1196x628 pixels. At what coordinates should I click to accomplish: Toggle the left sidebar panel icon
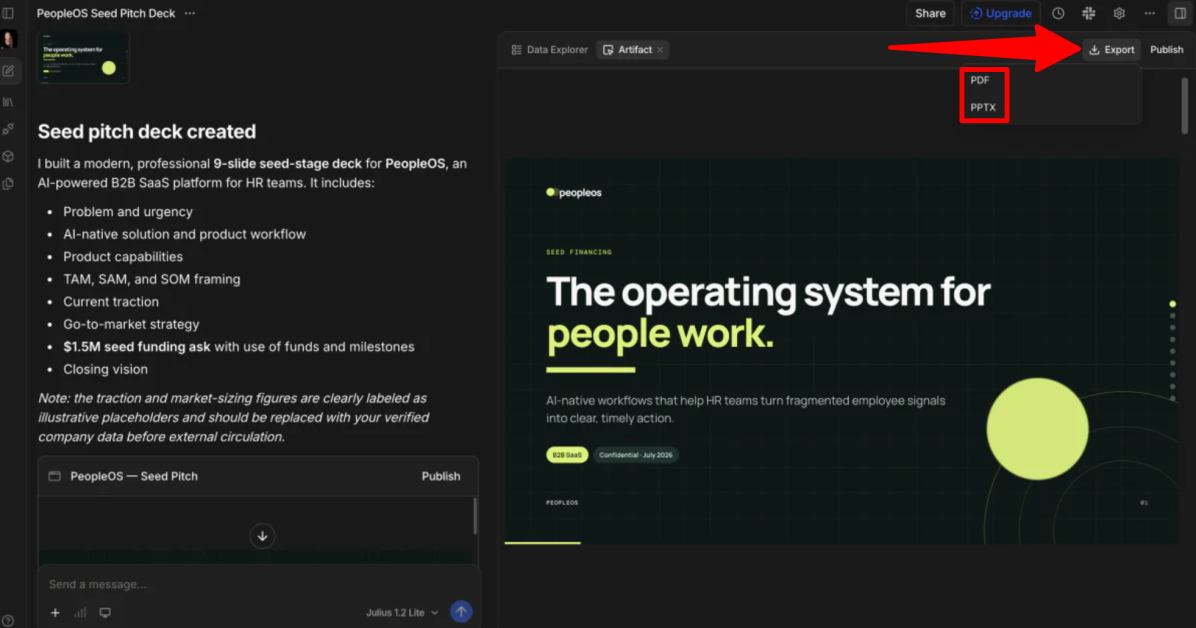[x=8, y=13]
